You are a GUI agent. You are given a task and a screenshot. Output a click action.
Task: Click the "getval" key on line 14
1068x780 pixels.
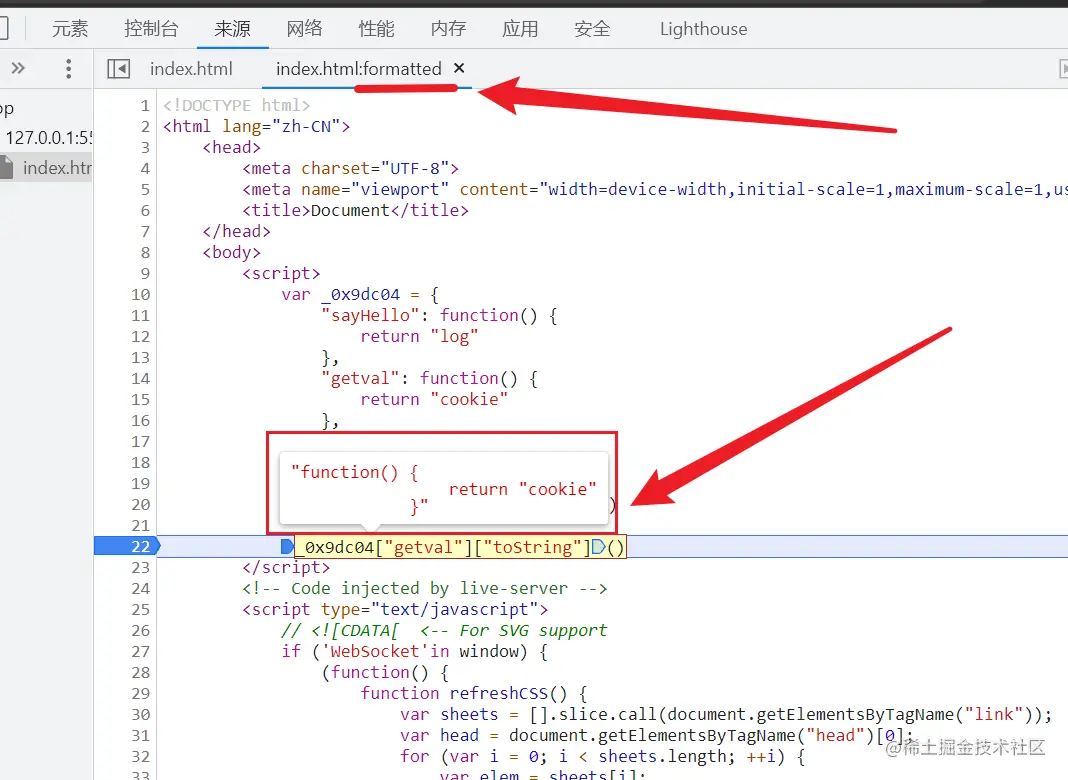click(x=360, y=378)
